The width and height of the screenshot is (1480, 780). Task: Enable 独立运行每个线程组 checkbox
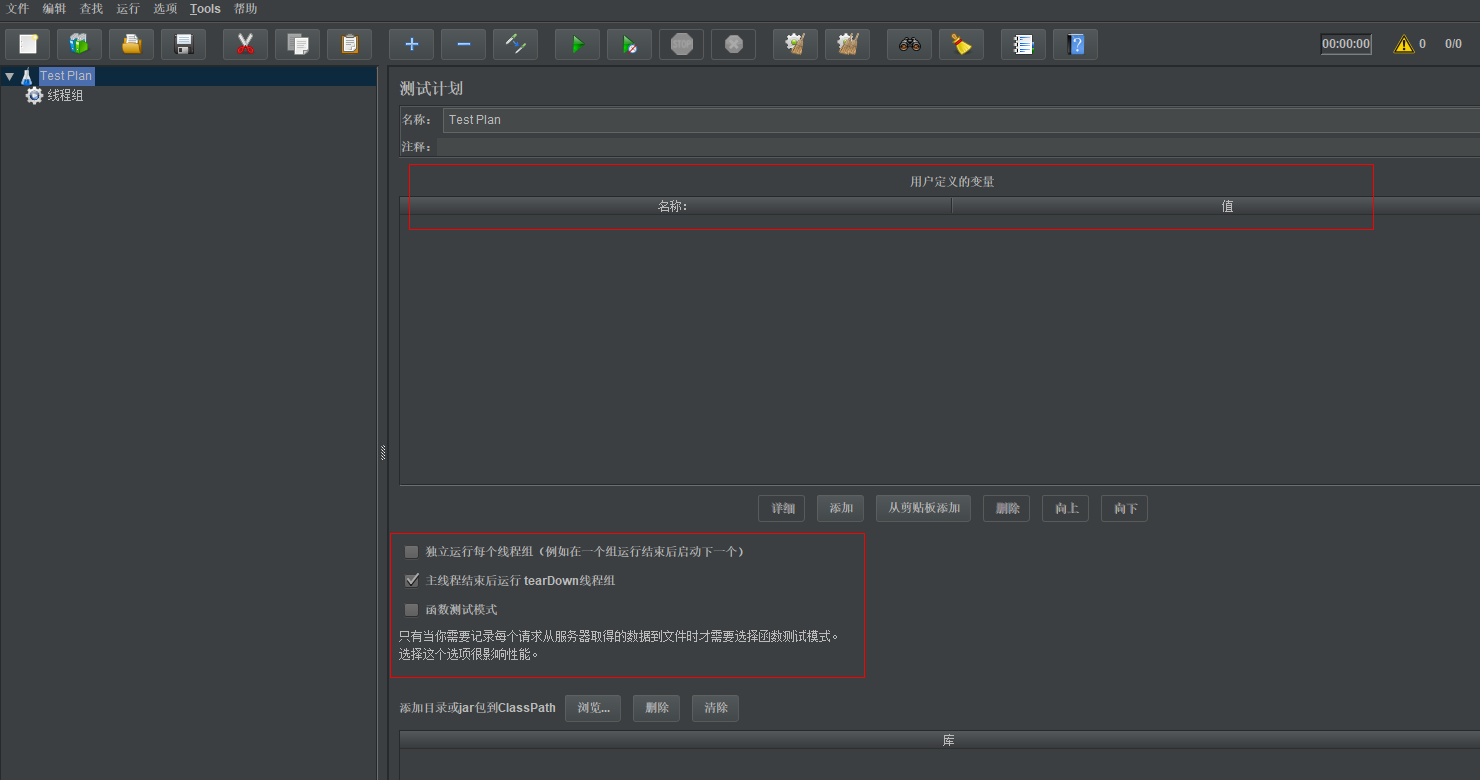point(411,552)
